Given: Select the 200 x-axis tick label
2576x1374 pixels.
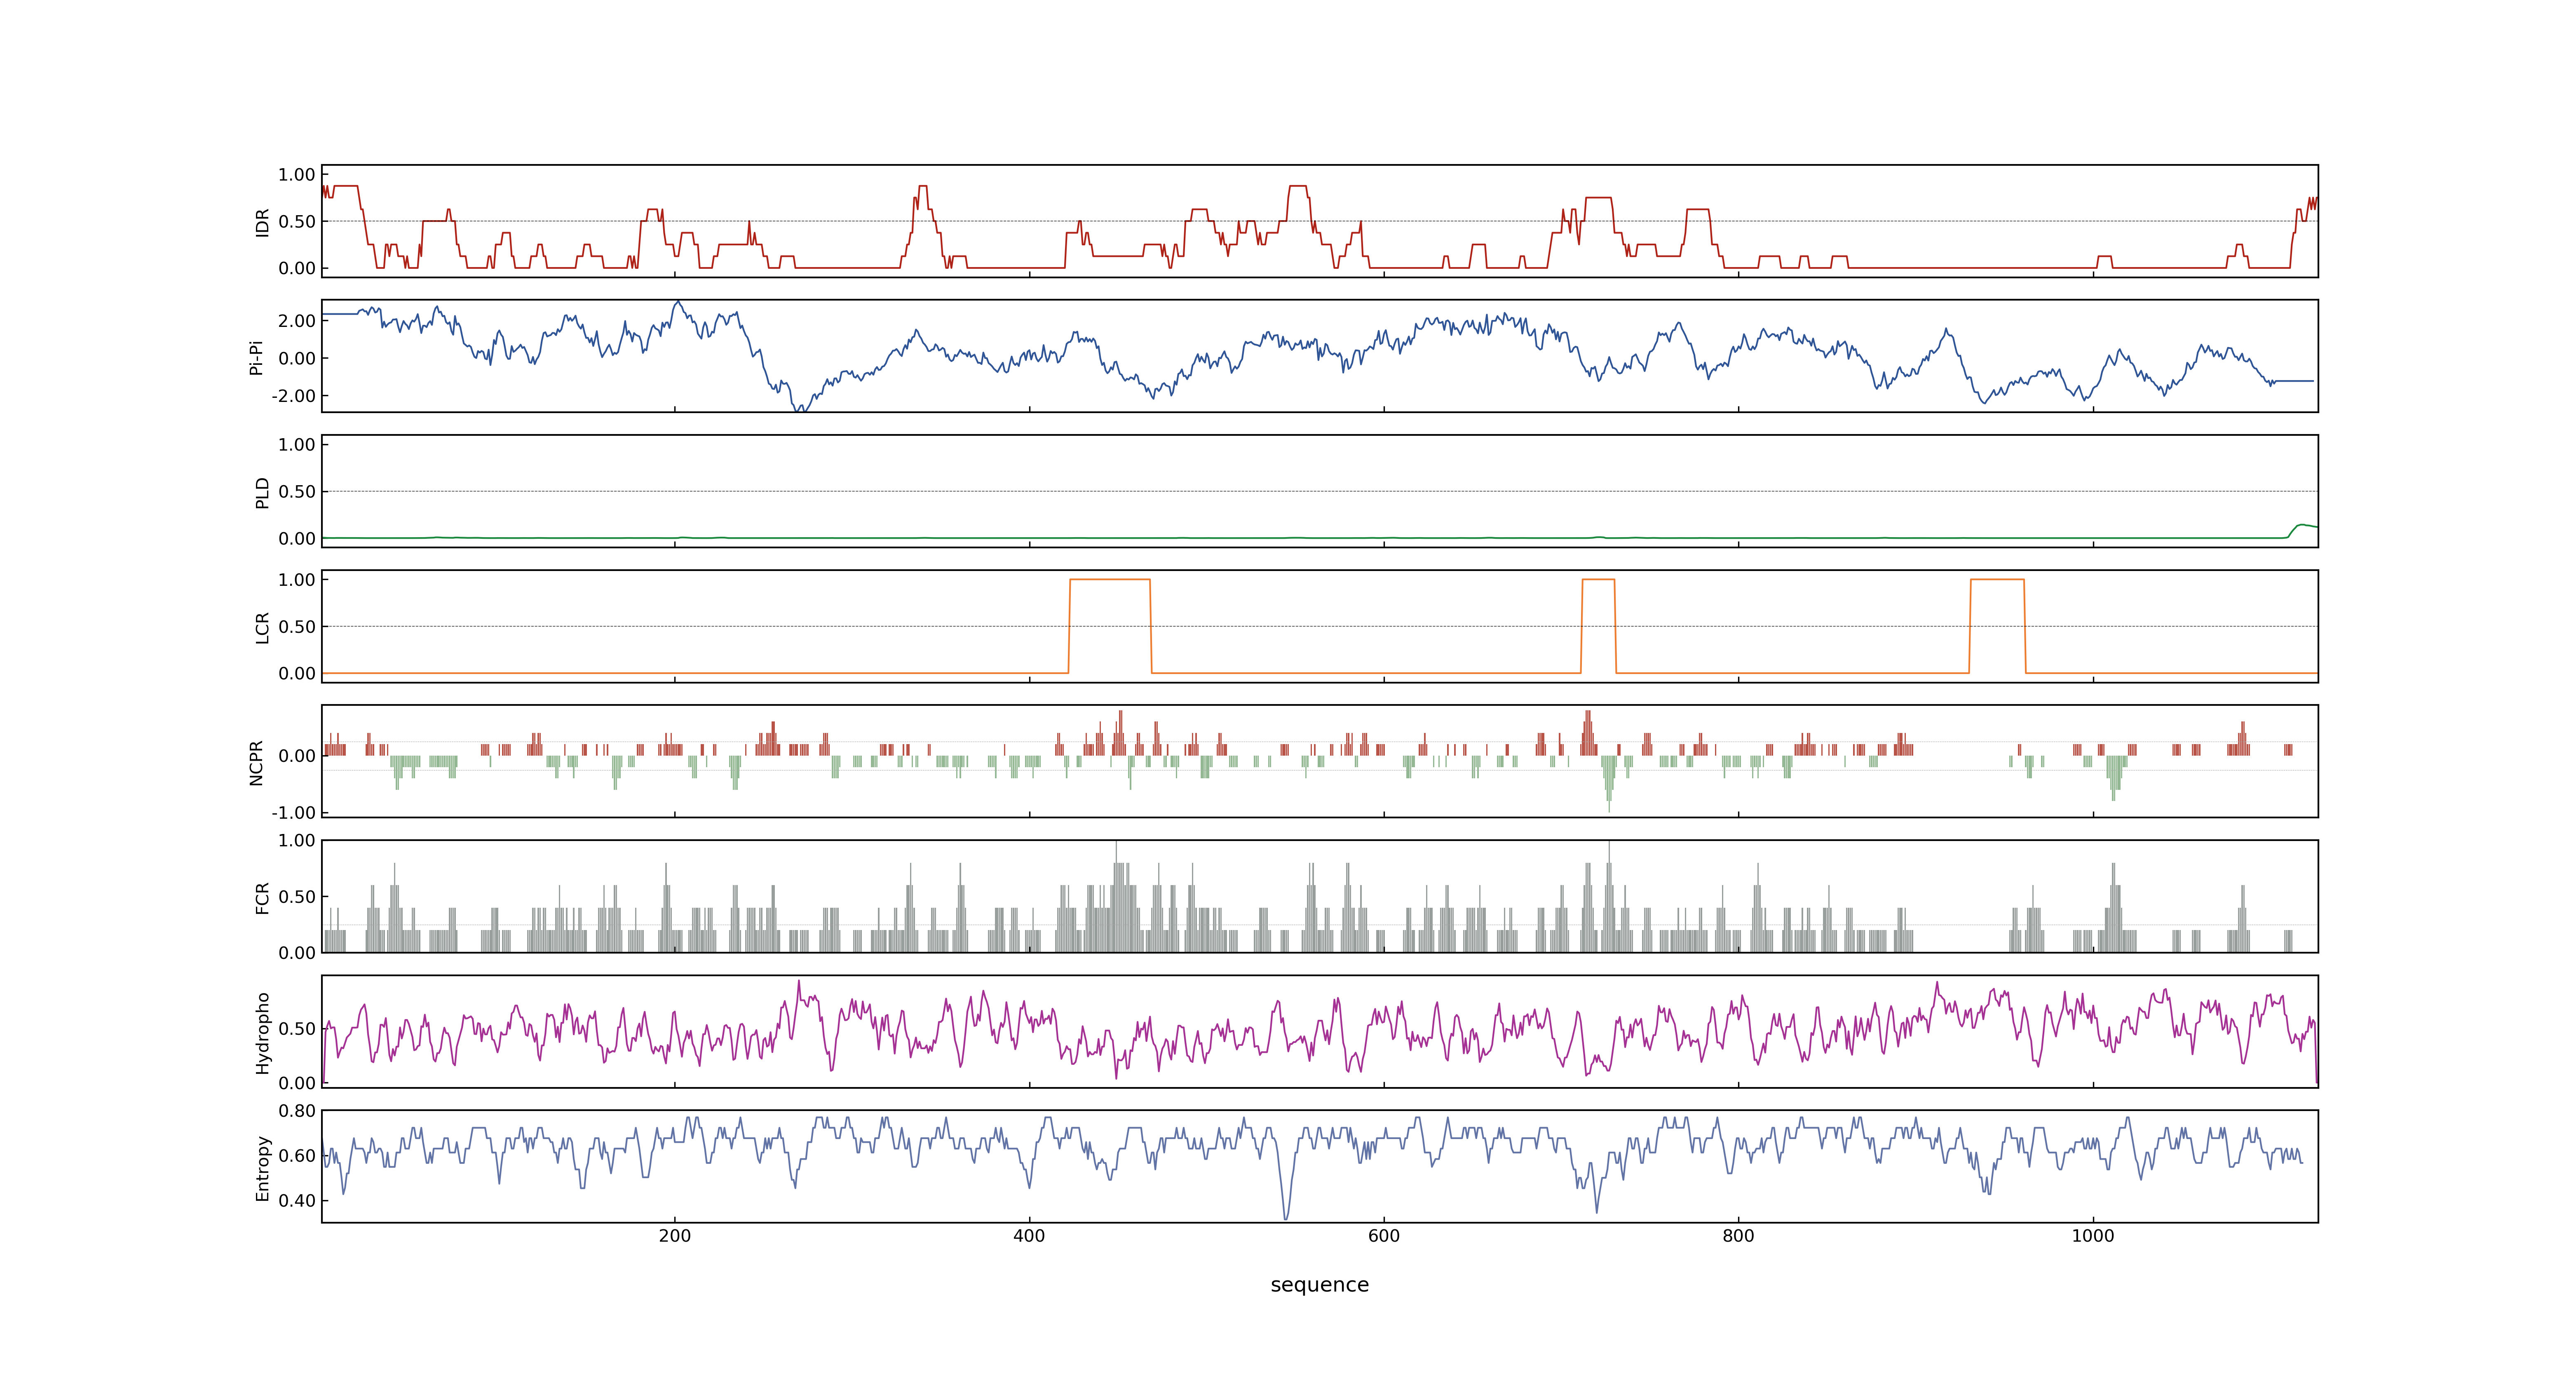Looking at the screenshot, I should coord(675,1236).
